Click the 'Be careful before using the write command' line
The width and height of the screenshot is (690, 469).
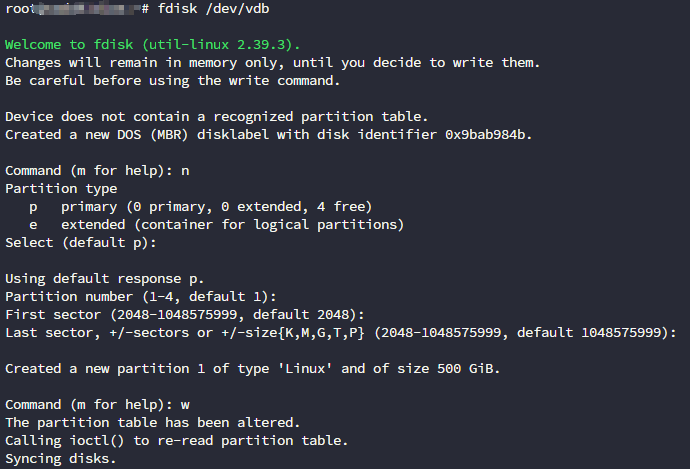pyautogui.click(x=172, y=81)
